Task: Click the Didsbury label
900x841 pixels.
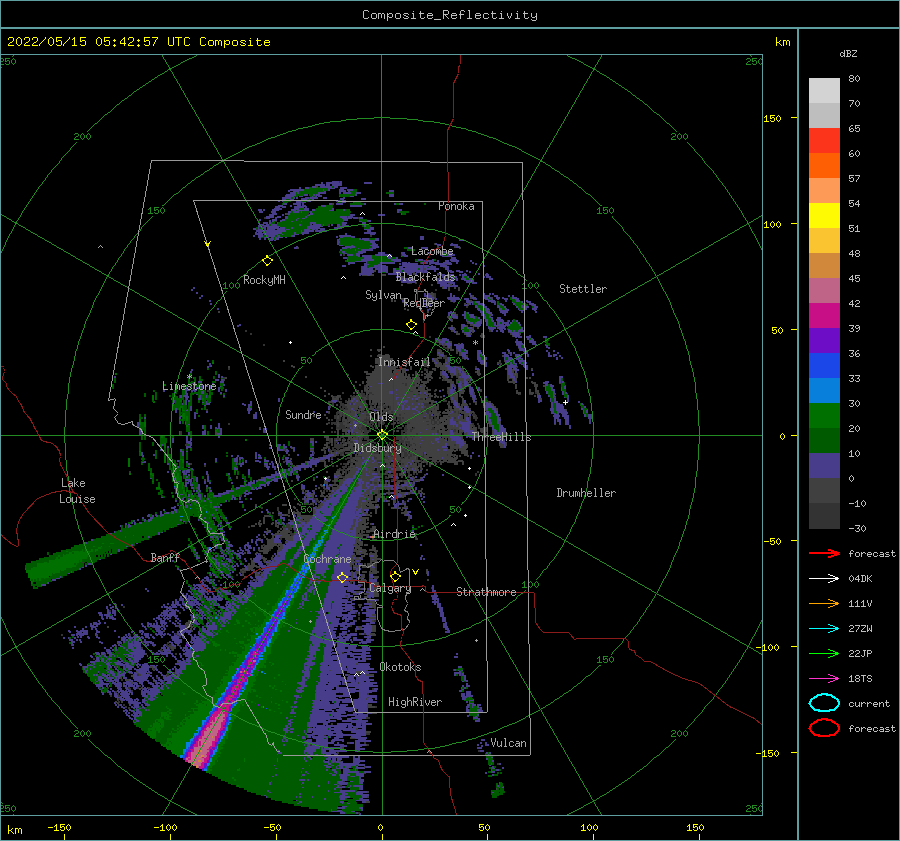Action: (x=377, y=448)
